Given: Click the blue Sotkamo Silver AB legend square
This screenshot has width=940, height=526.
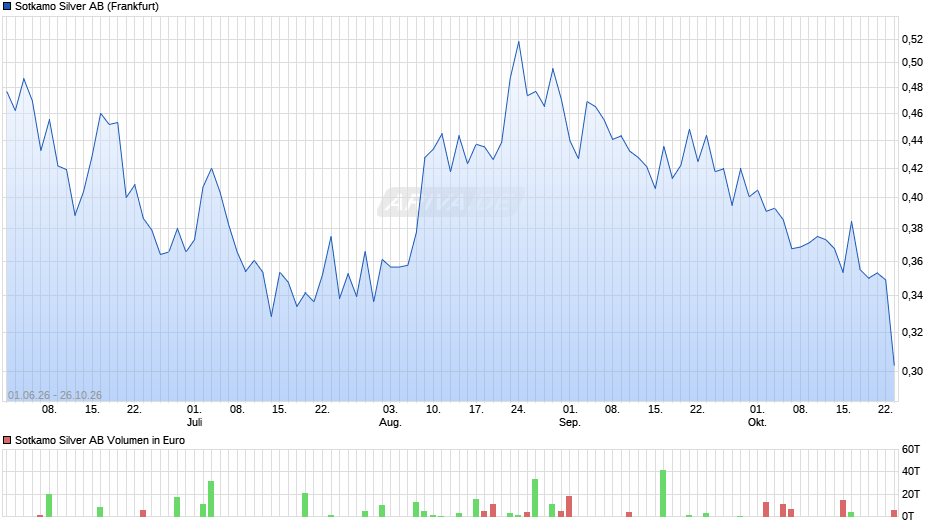Looking at the screenshot, I should (x=7, y=7).
